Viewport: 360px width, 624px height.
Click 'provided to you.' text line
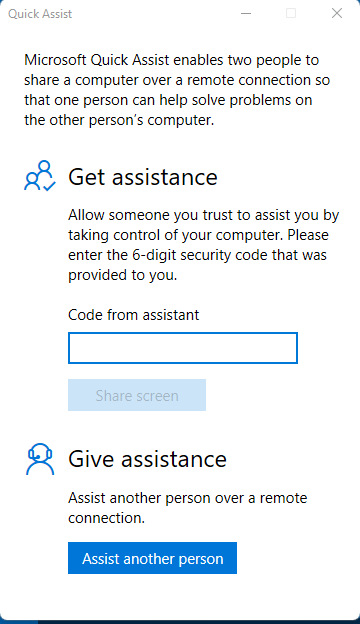click(x=123, y=275)
